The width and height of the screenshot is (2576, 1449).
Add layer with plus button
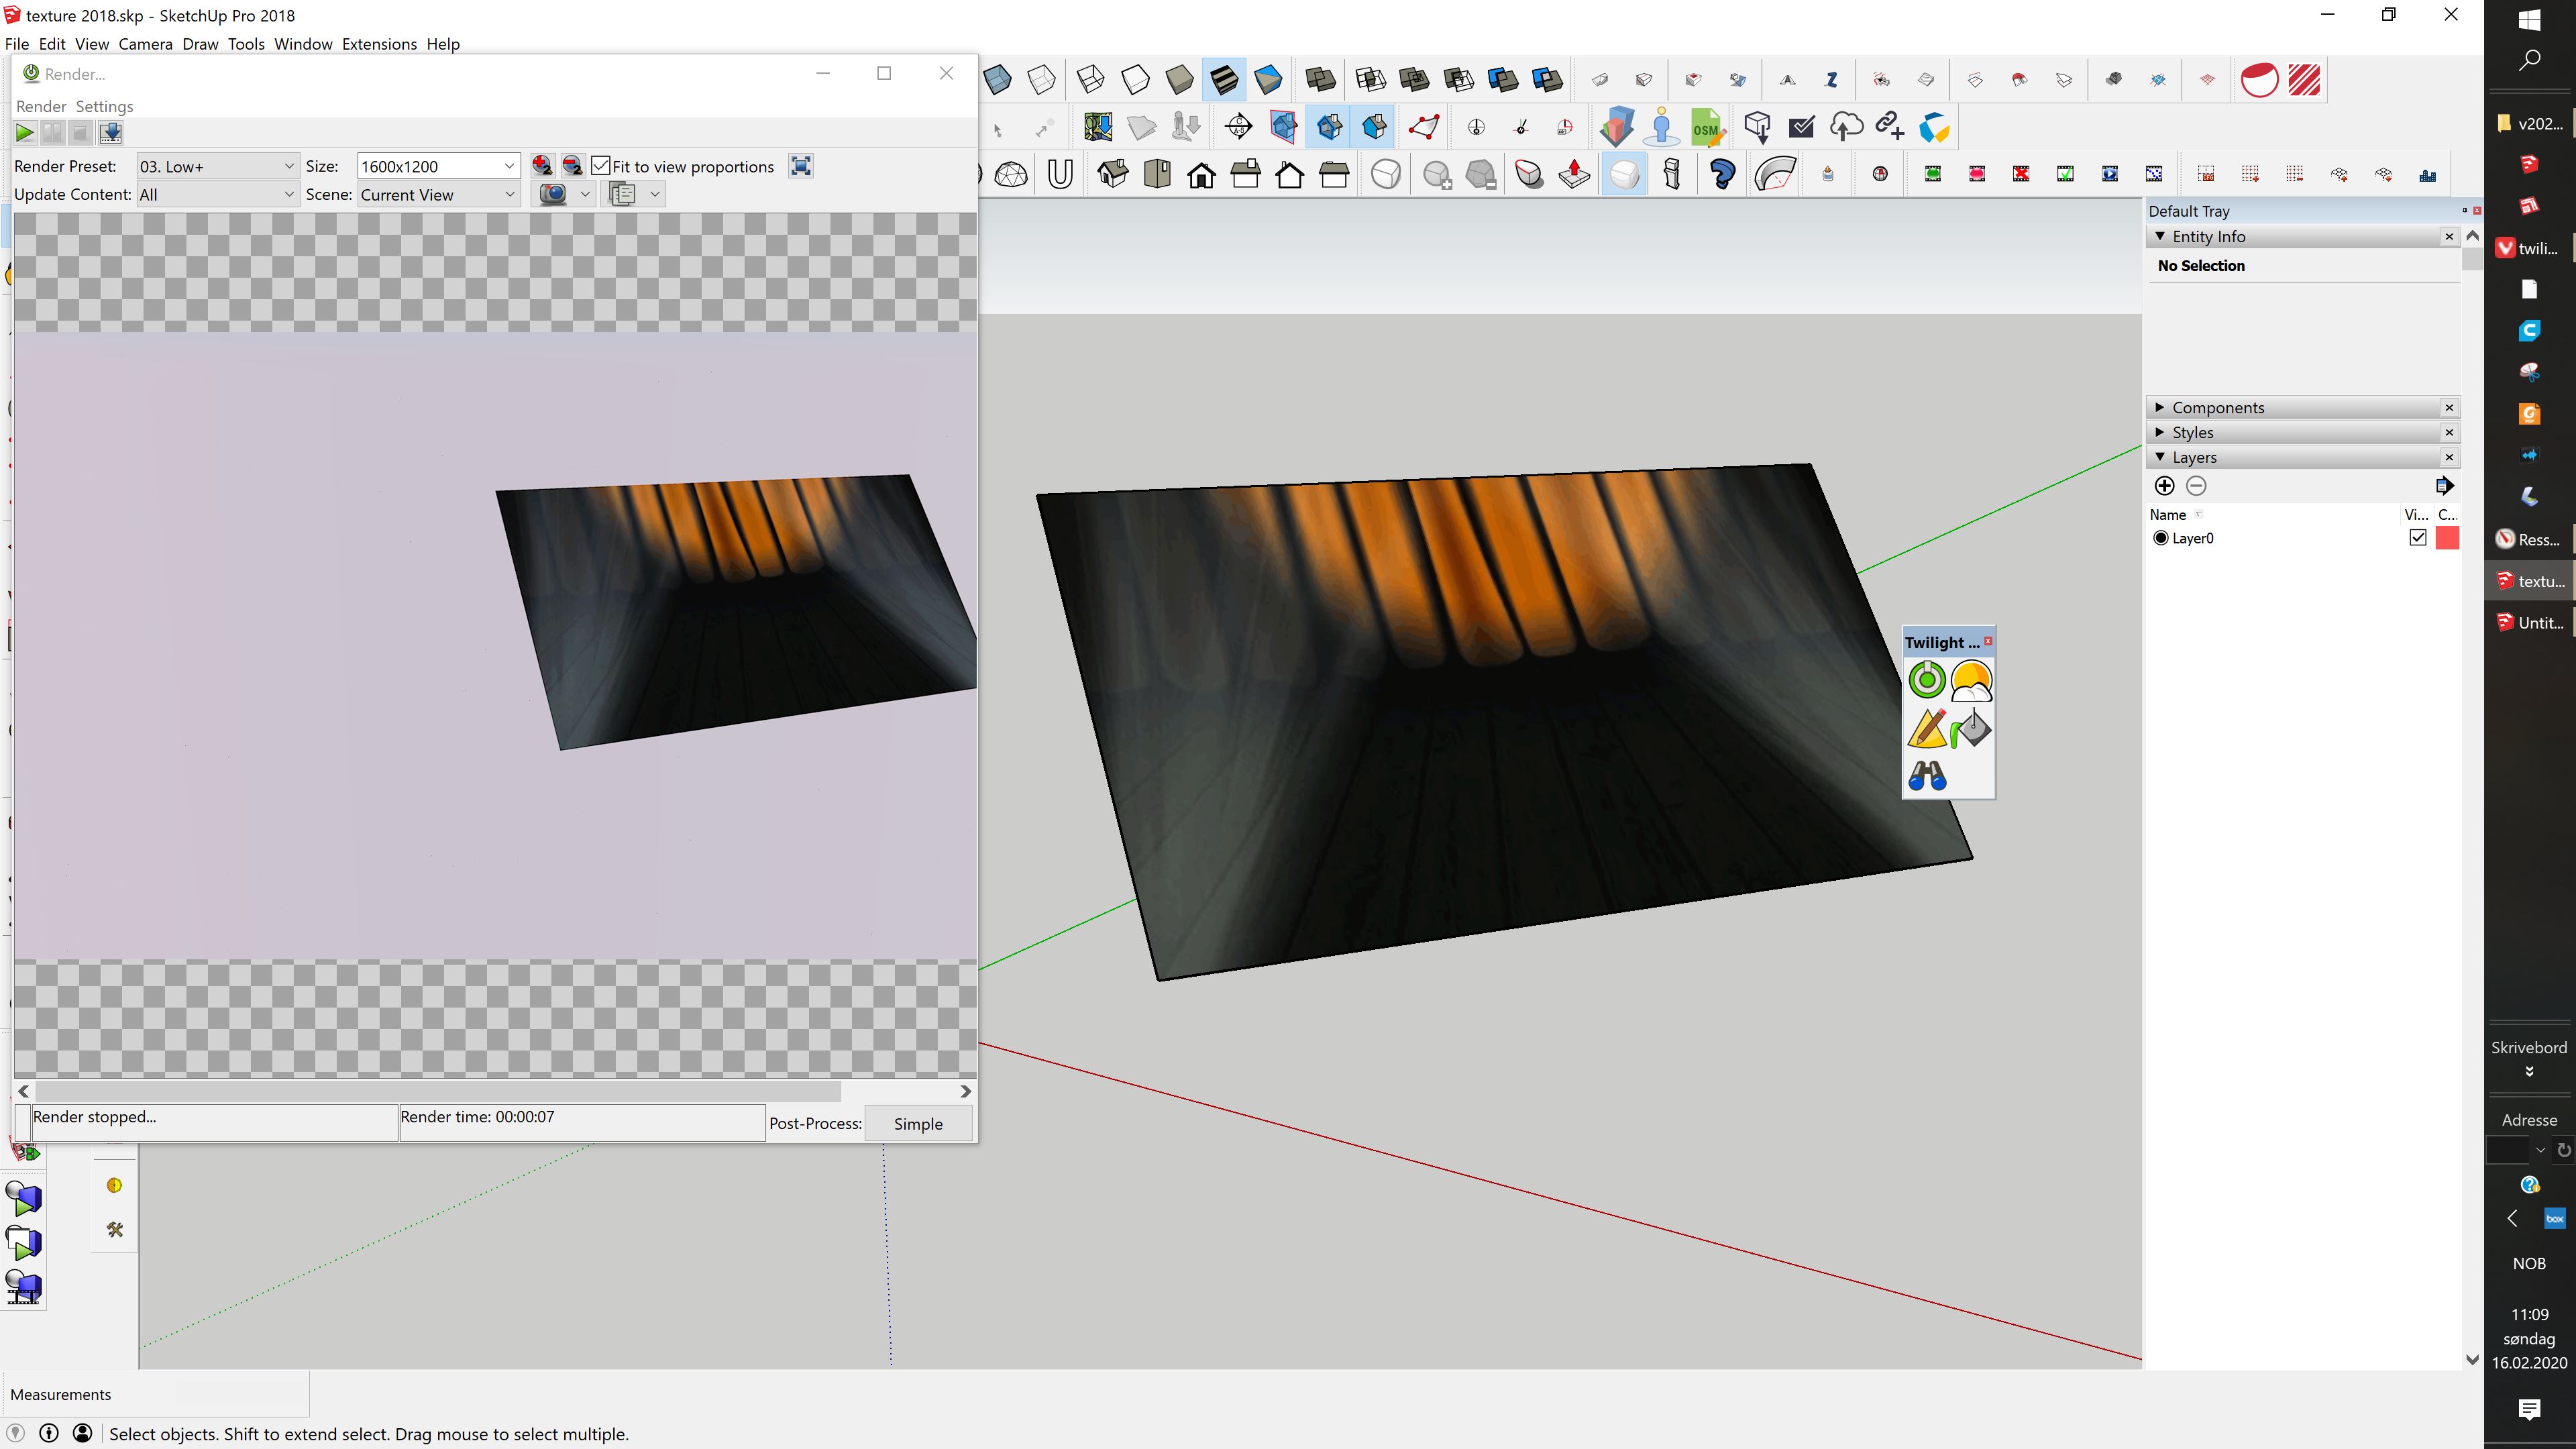[x=2164, y=486]
